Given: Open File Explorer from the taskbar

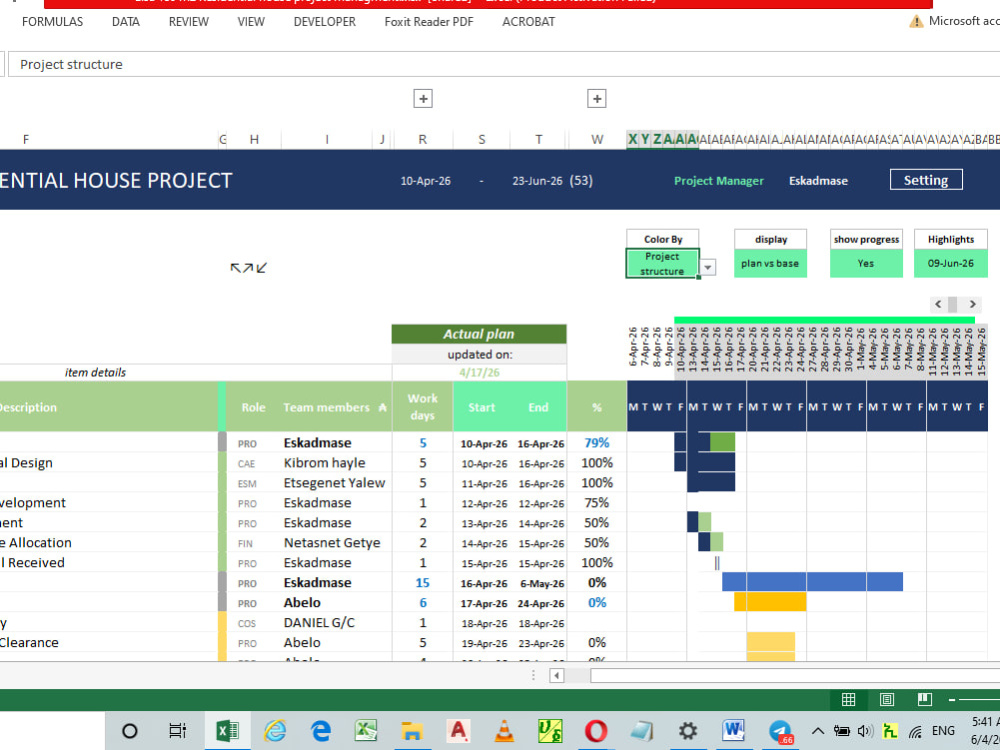Looking at the screenshot, I should [x=412, y=731].
